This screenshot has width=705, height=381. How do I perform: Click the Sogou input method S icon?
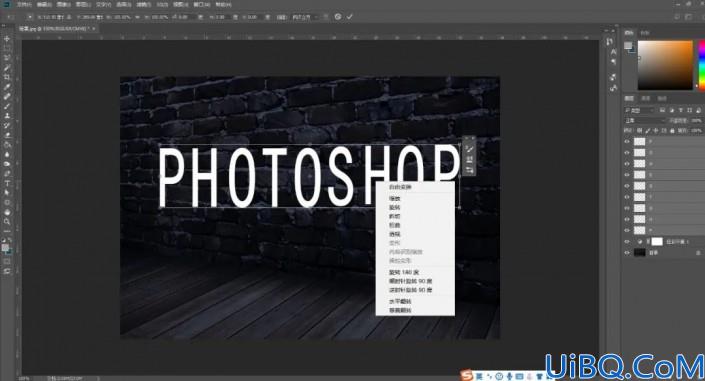click(x=467, y=375)
